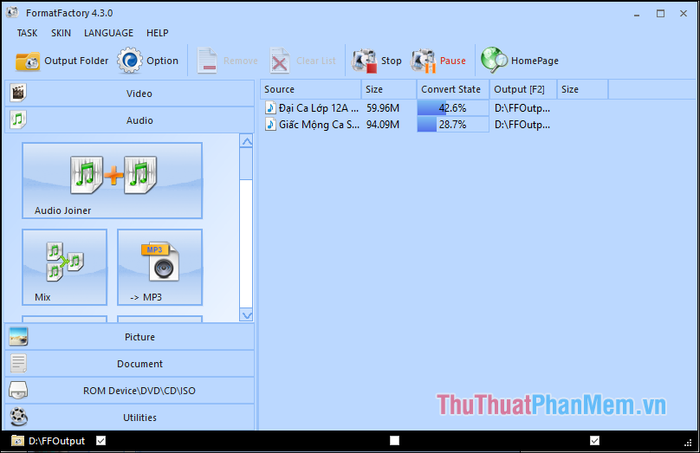700x453 pixels.
Task: Click the Clear List toolbar icon
Action: coord(279,61)
